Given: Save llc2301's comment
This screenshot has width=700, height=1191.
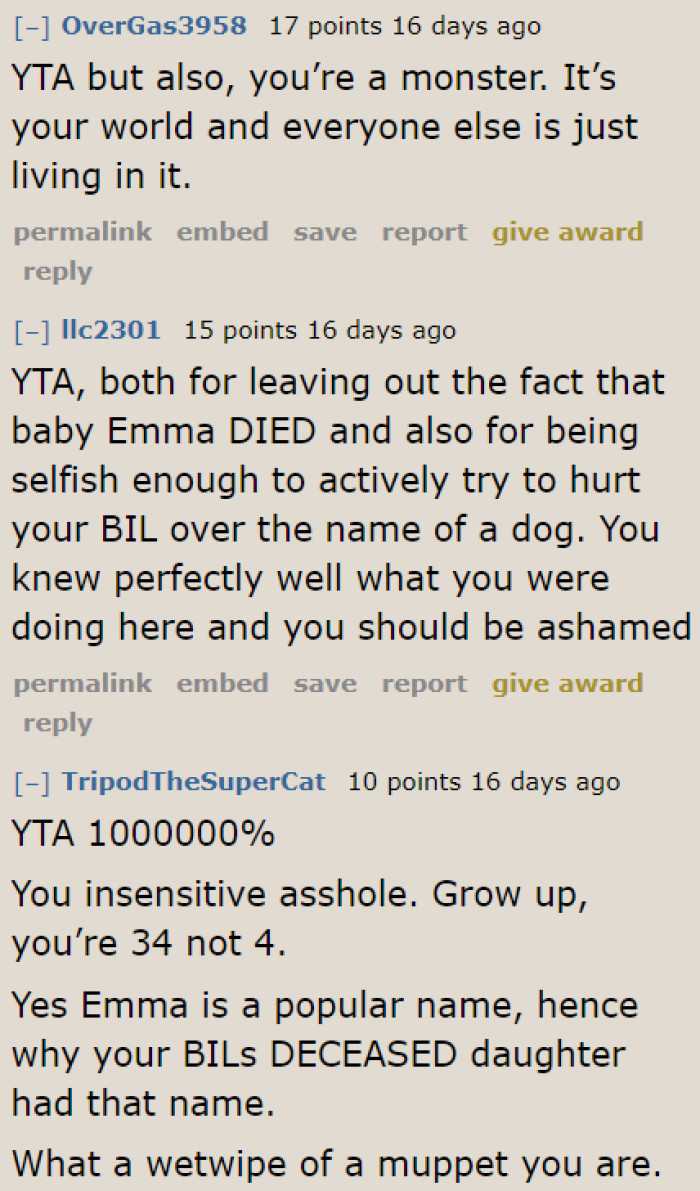Looking at the screenshot, I should pyautogui.click(x=325, y=684).
